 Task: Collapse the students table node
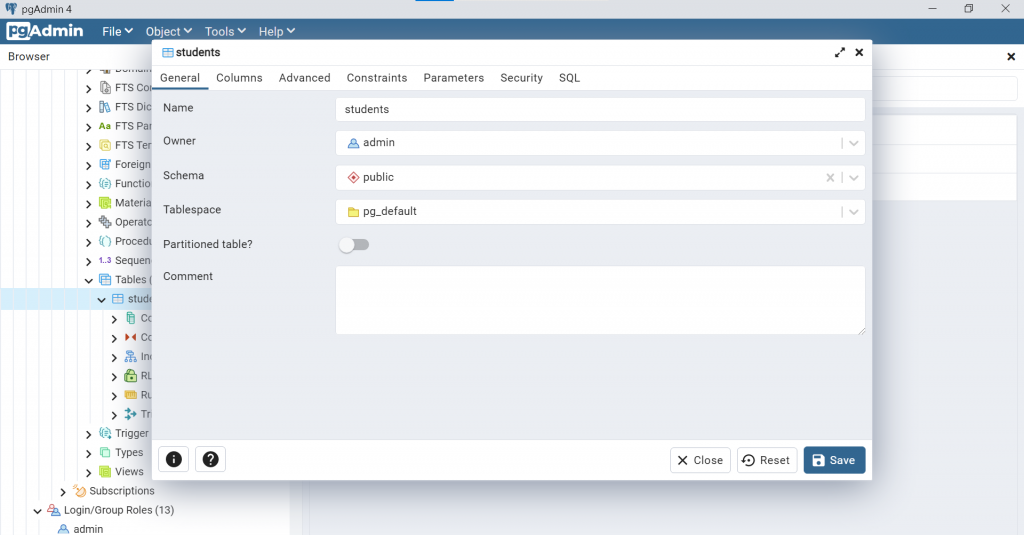(101, 299)
